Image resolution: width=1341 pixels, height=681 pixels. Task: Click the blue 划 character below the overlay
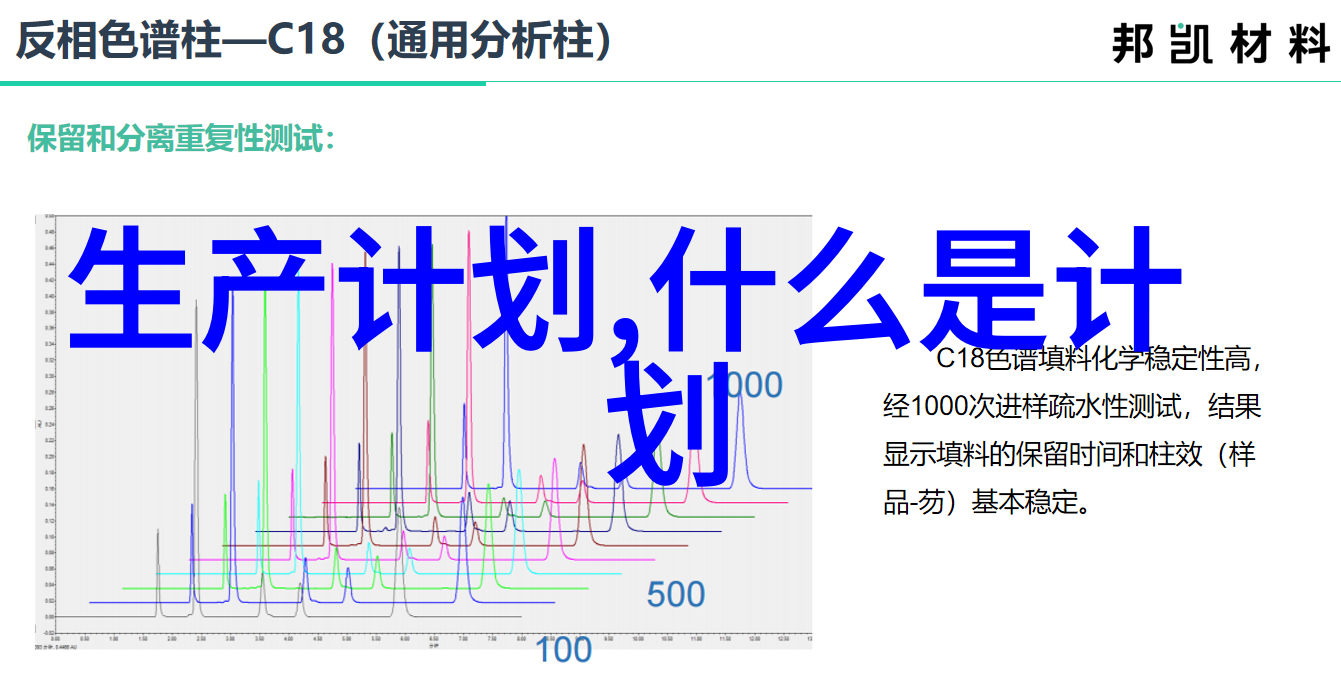click(x=670, y=430)
